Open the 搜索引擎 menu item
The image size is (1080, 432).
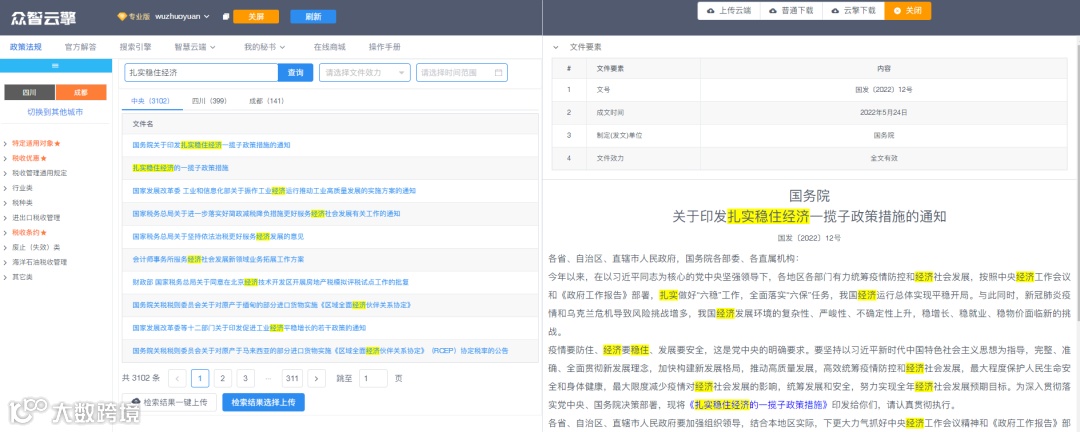coord(136,47)
